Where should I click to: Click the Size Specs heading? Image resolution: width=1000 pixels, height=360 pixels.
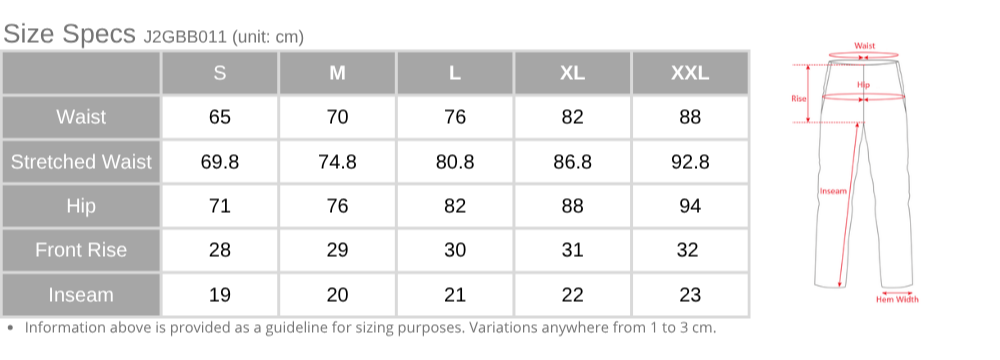[x=69, y=34]
